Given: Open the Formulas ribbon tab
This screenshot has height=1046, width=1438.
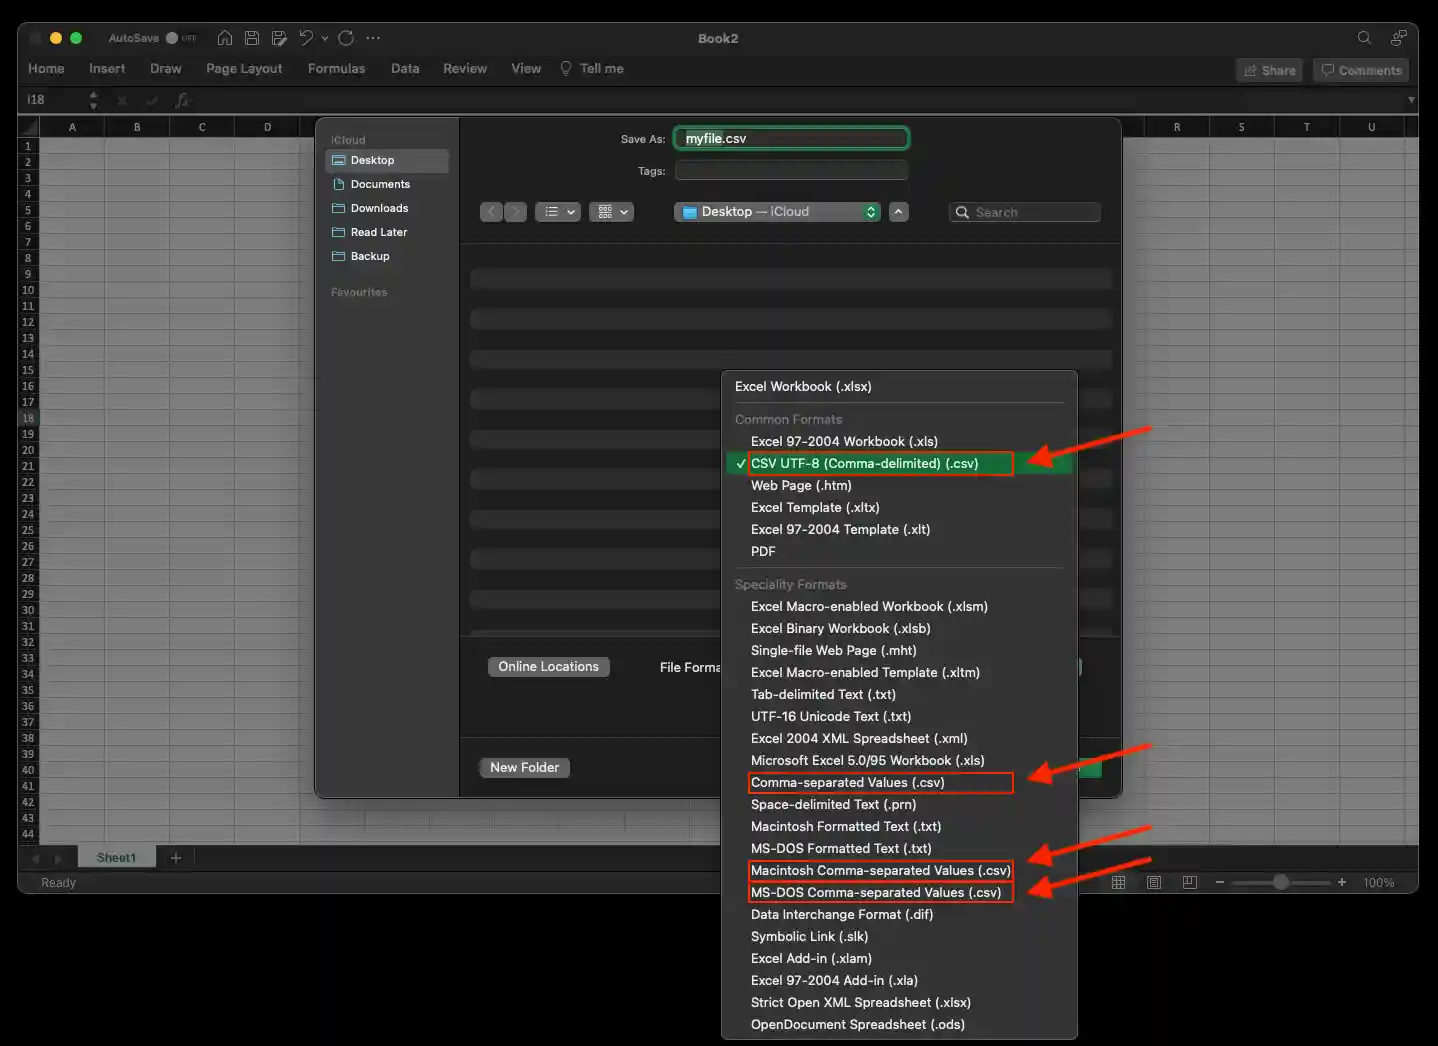Looking at the screenshot, I should (x=336, y=69).
